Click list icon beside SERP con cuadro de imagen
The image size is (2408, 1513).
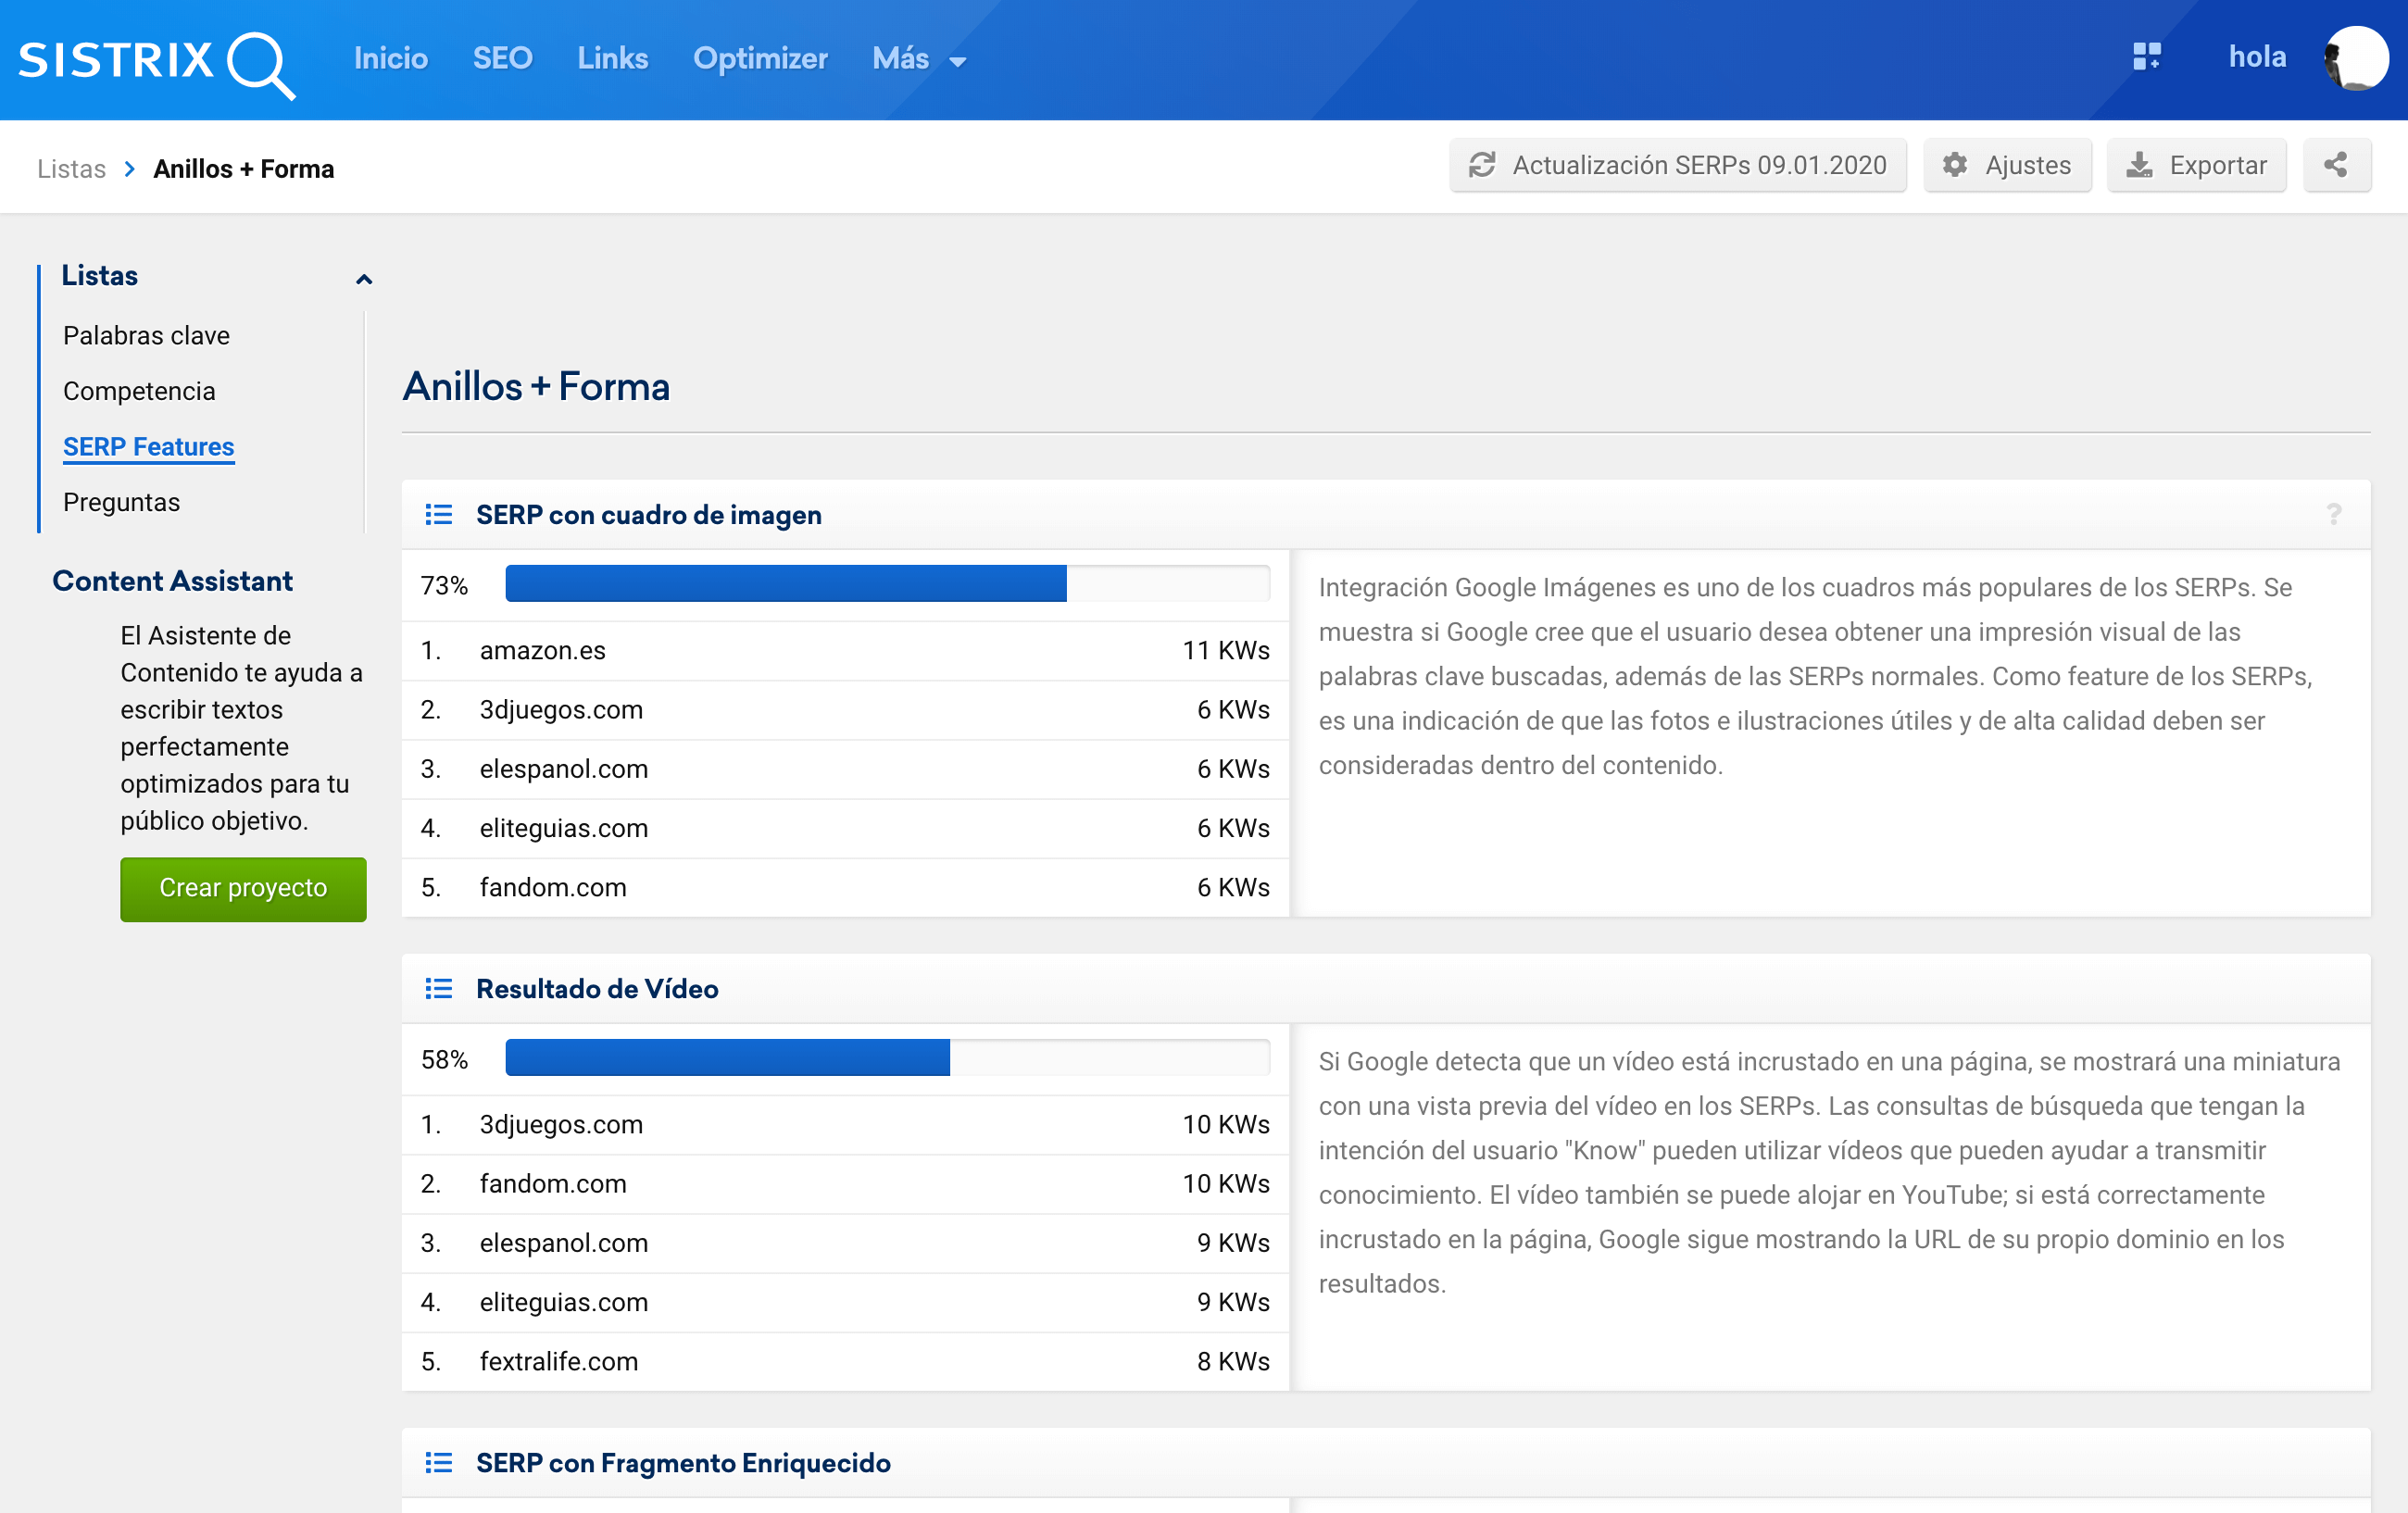coord(438,514)
